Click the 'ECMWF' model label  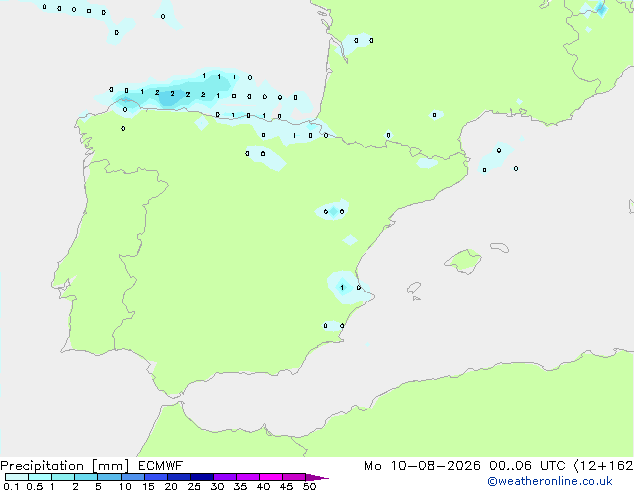161,466
